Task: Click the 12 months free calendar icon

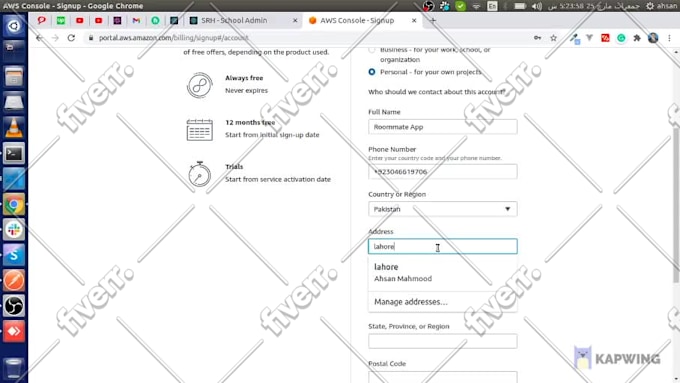Action: (199, 130)
